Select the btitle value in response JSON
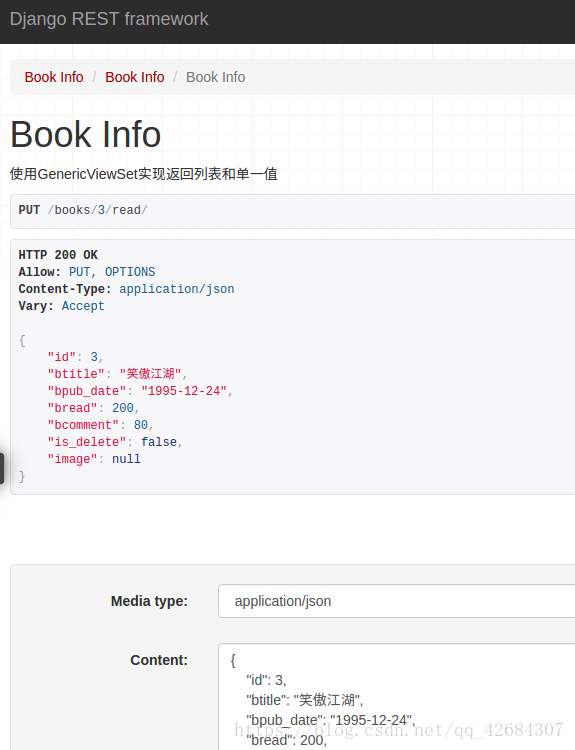Image resolution: width=575 pixels, height=750 pixels. pos(150,374)
